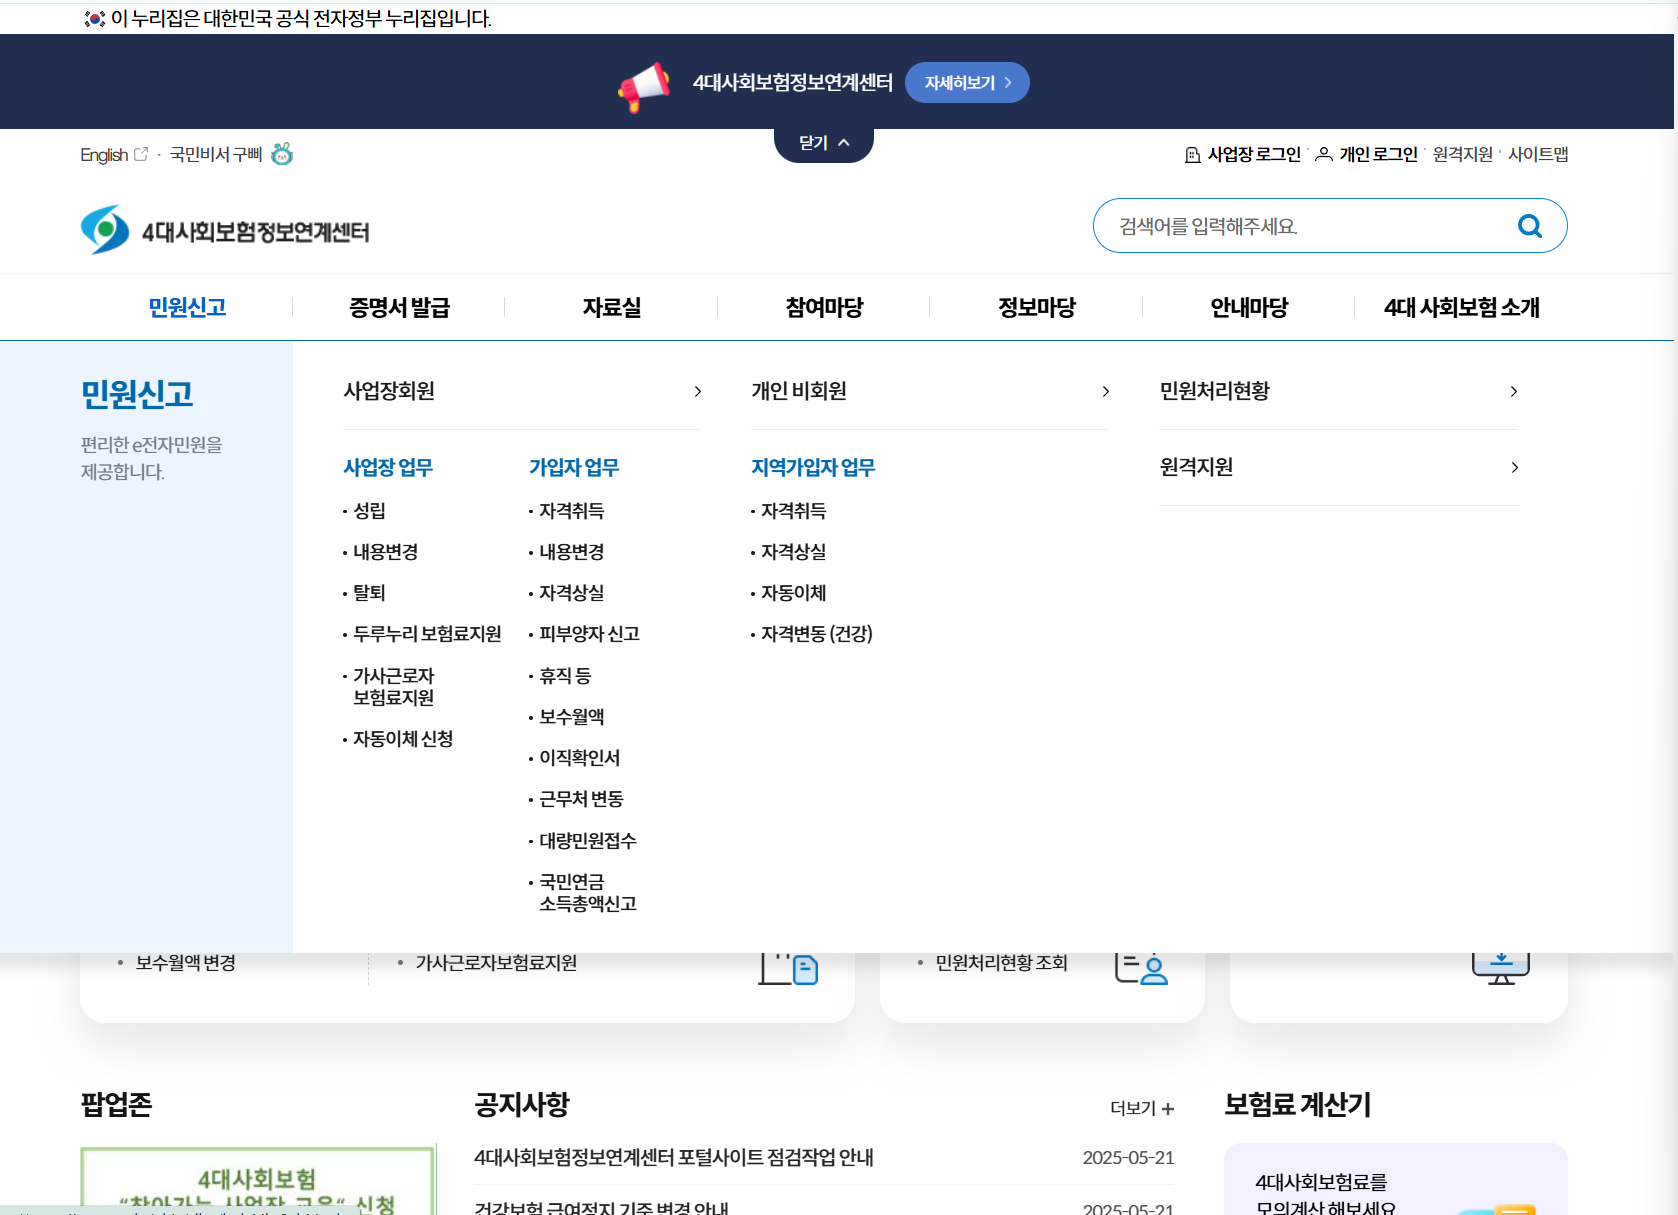The height and width of the screenshot is (1215, 1678).
Task: Open the 민원신고 main menu tab
Action: click(x=187, y=307)
